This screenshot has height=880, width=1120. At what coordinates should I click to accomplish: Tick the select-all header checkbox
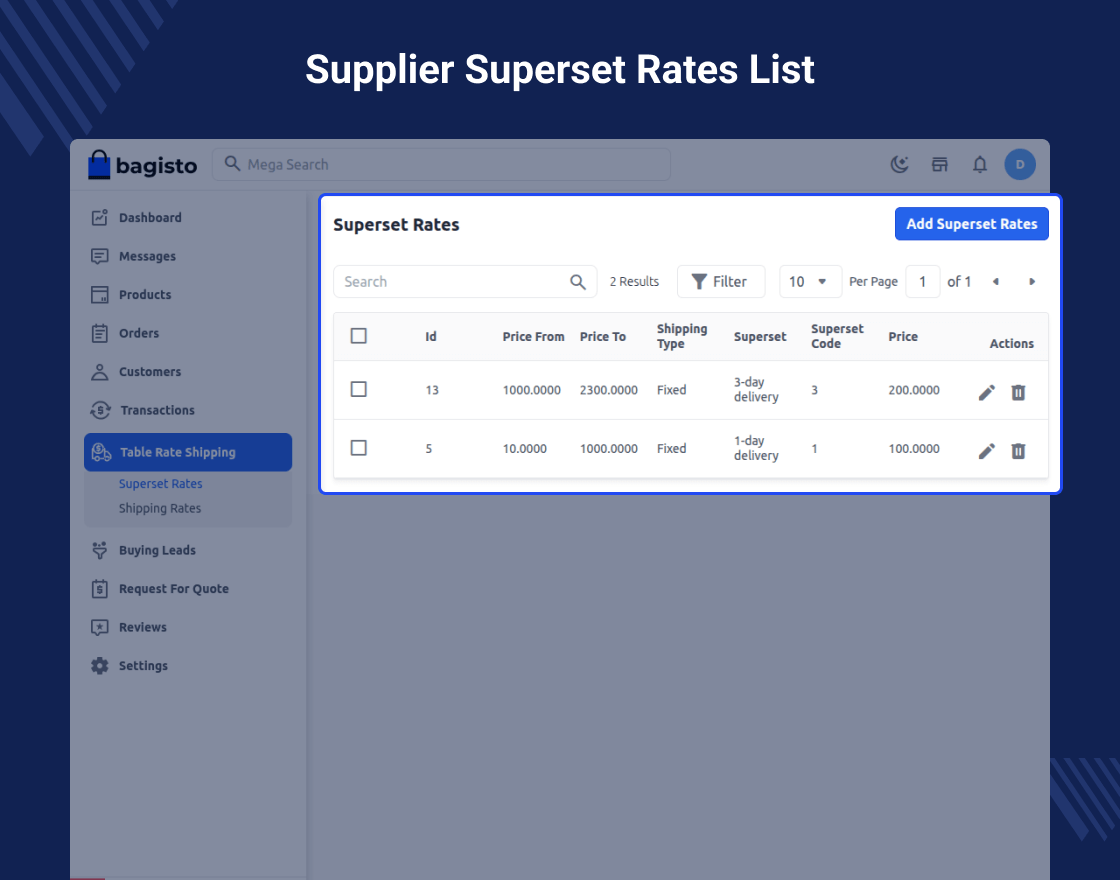tap(359, 336)
